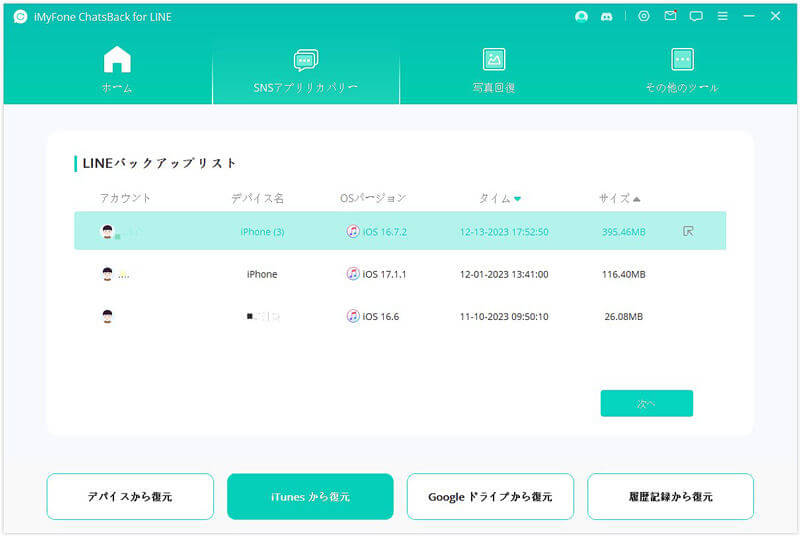Close the ChatsBack window
The width and height of the screenshot is (800, 536).
point(776,16)
